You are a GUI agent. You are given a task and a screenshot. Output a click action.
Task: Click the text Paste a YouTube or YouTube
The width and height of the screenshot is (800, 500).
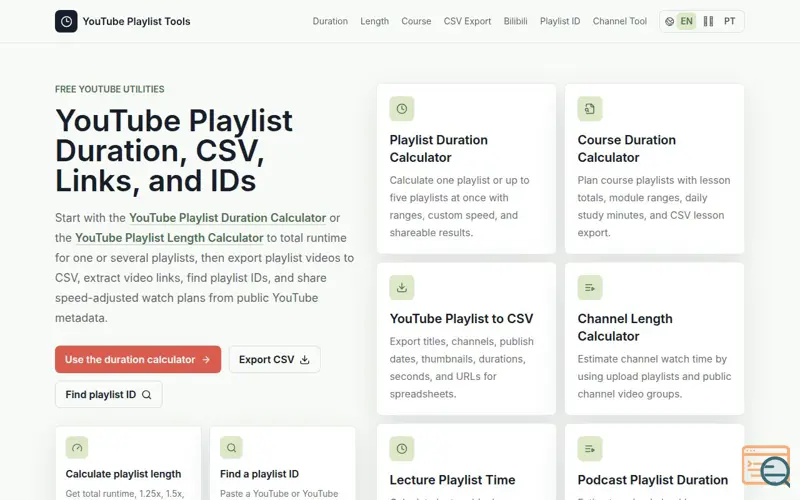click(279, 494)
